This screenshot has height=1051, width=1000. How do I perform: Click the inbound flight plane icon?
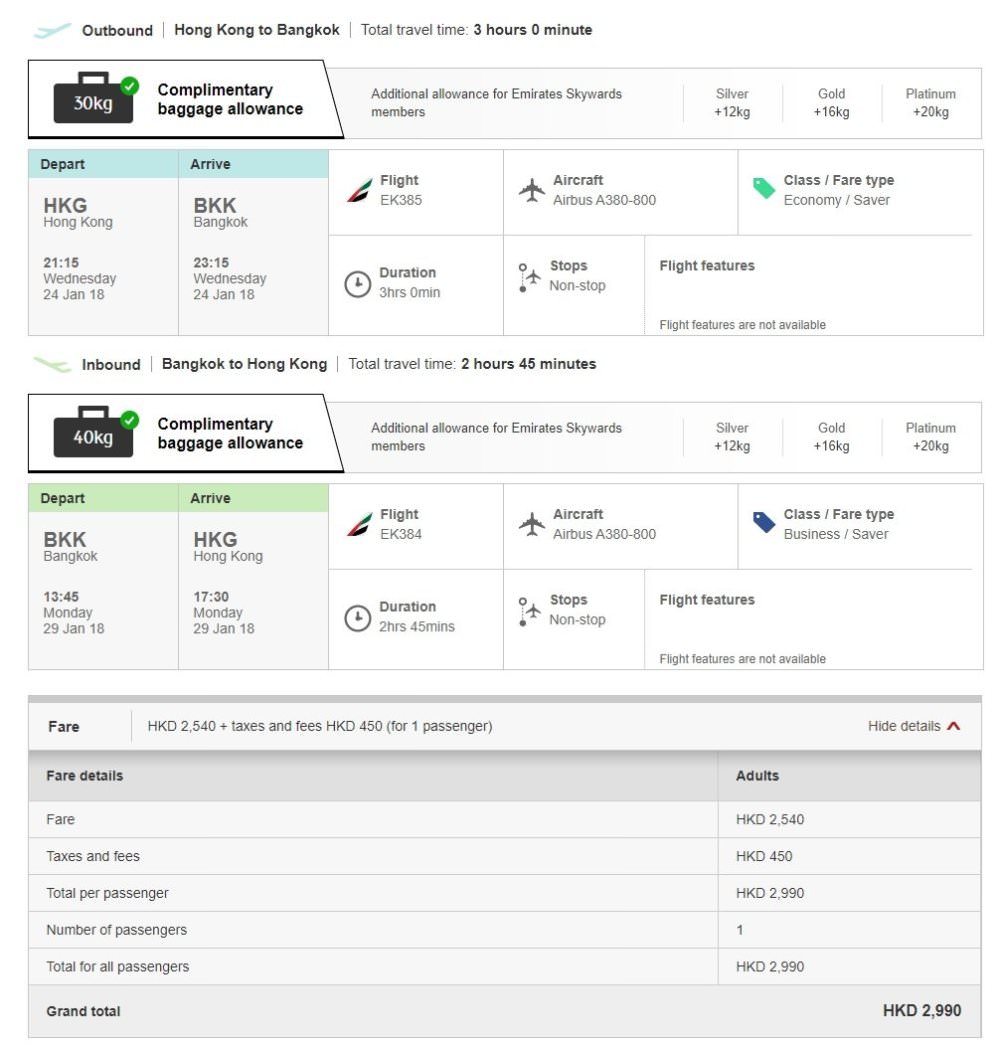(52, 364)
